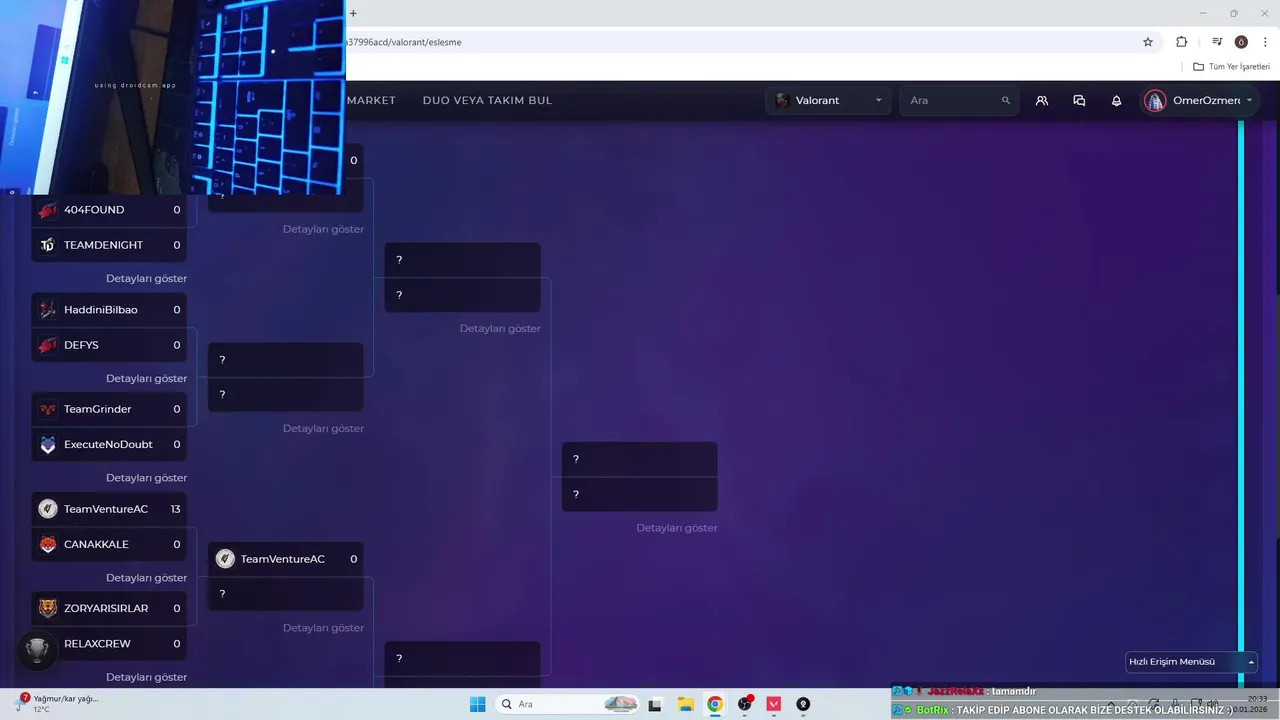
Task: Open the notifications bell
Action: pyautogui.click(x=1116, y=100)
